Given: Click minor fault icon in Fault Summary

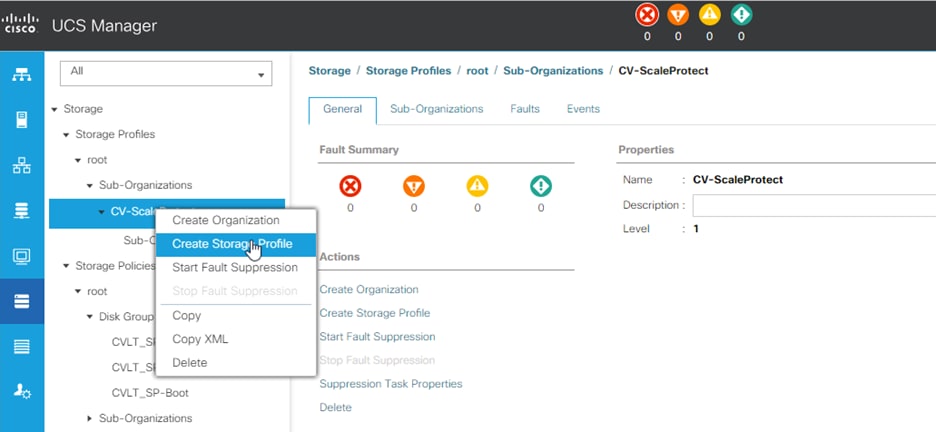Looking at the screenshot, I should coord(477,187).
